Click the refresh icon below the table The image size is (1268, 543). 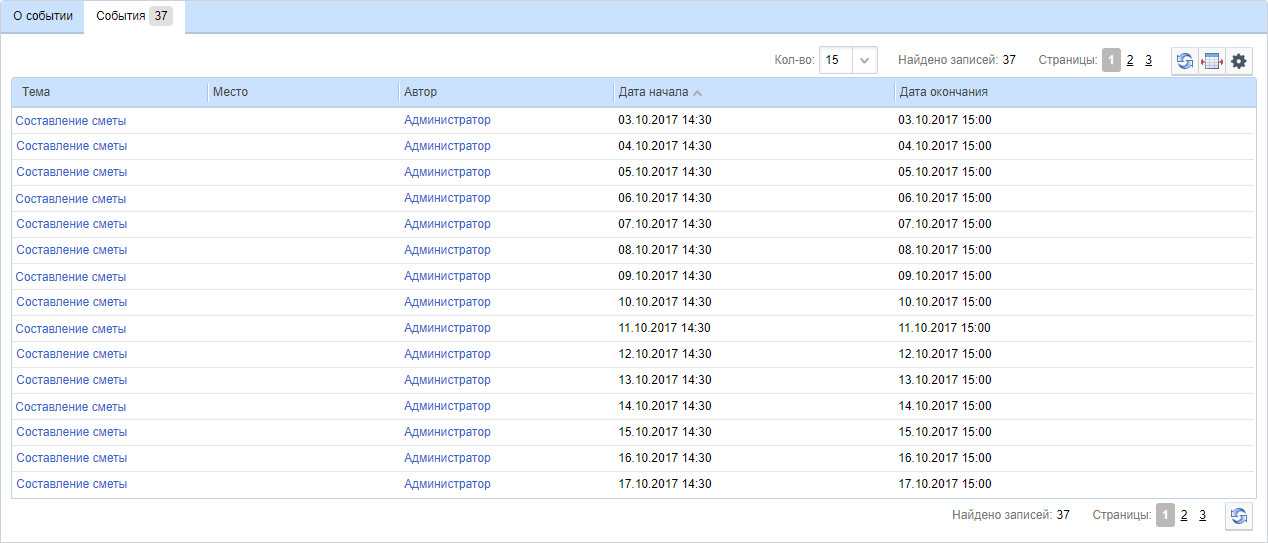coord(1239,516)
